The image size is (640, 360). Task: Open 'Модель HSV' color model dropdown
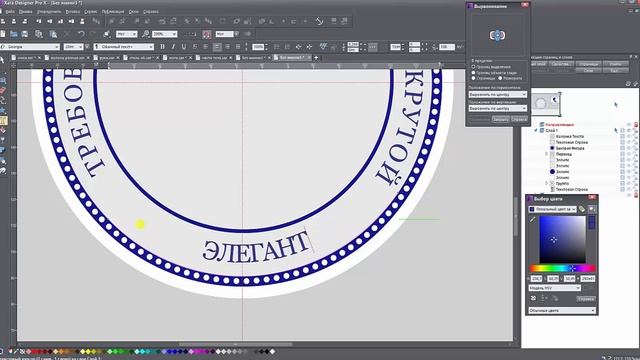tap(554, 288)
